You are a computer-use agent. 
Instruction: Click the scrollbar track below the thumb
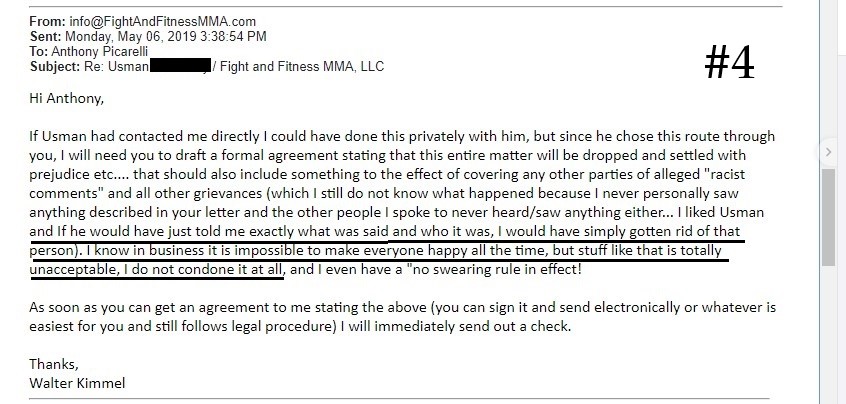coord(828,334)
